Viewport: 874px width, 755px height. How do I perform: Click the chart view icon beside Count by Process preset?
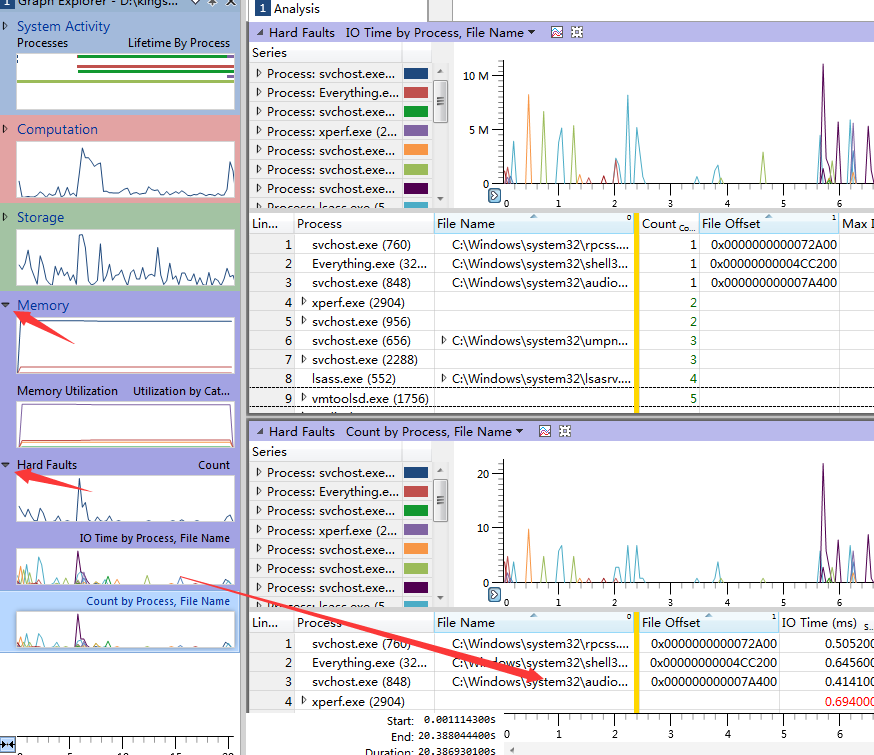click(545, 431)
